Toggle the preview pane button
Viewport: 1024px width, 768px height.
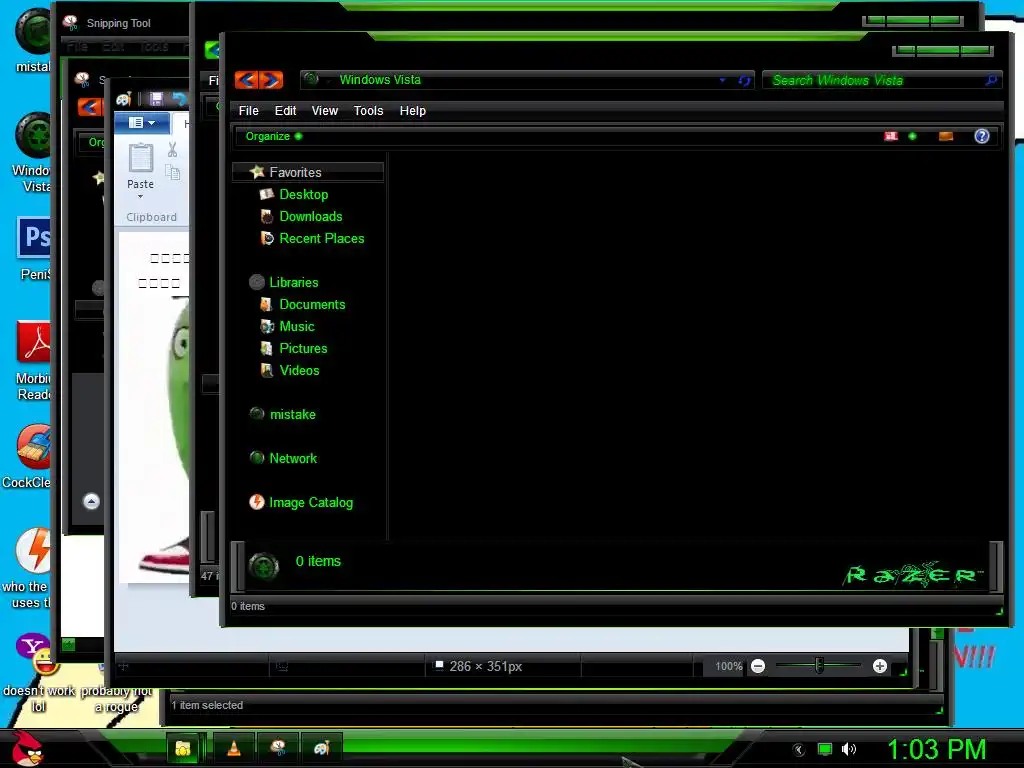click(x=946, y=136)
